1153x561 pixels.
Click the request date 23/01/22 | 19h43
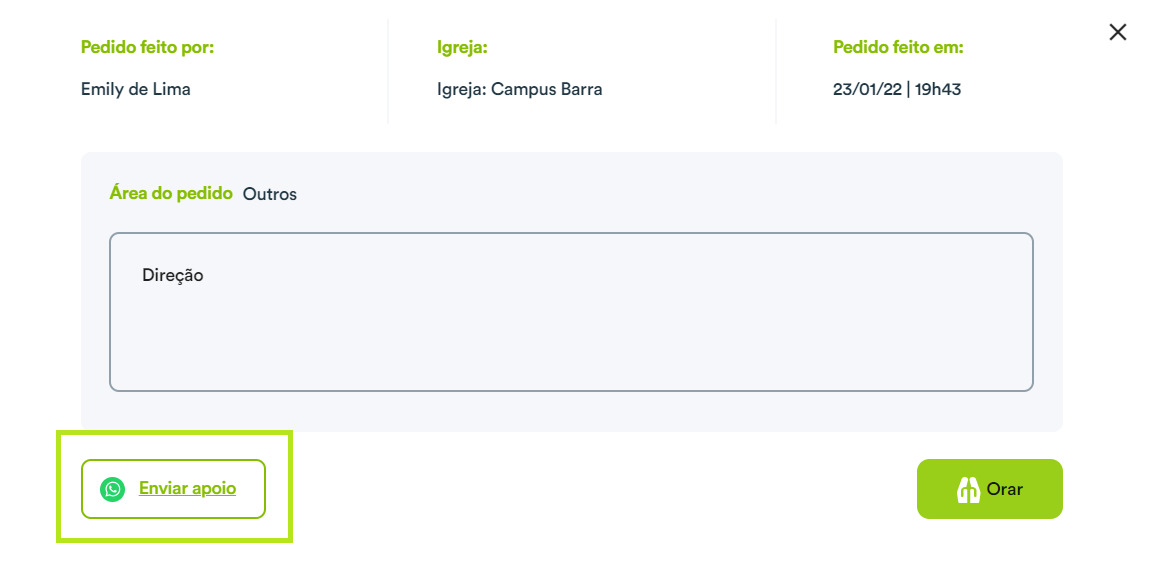point(896,90)
